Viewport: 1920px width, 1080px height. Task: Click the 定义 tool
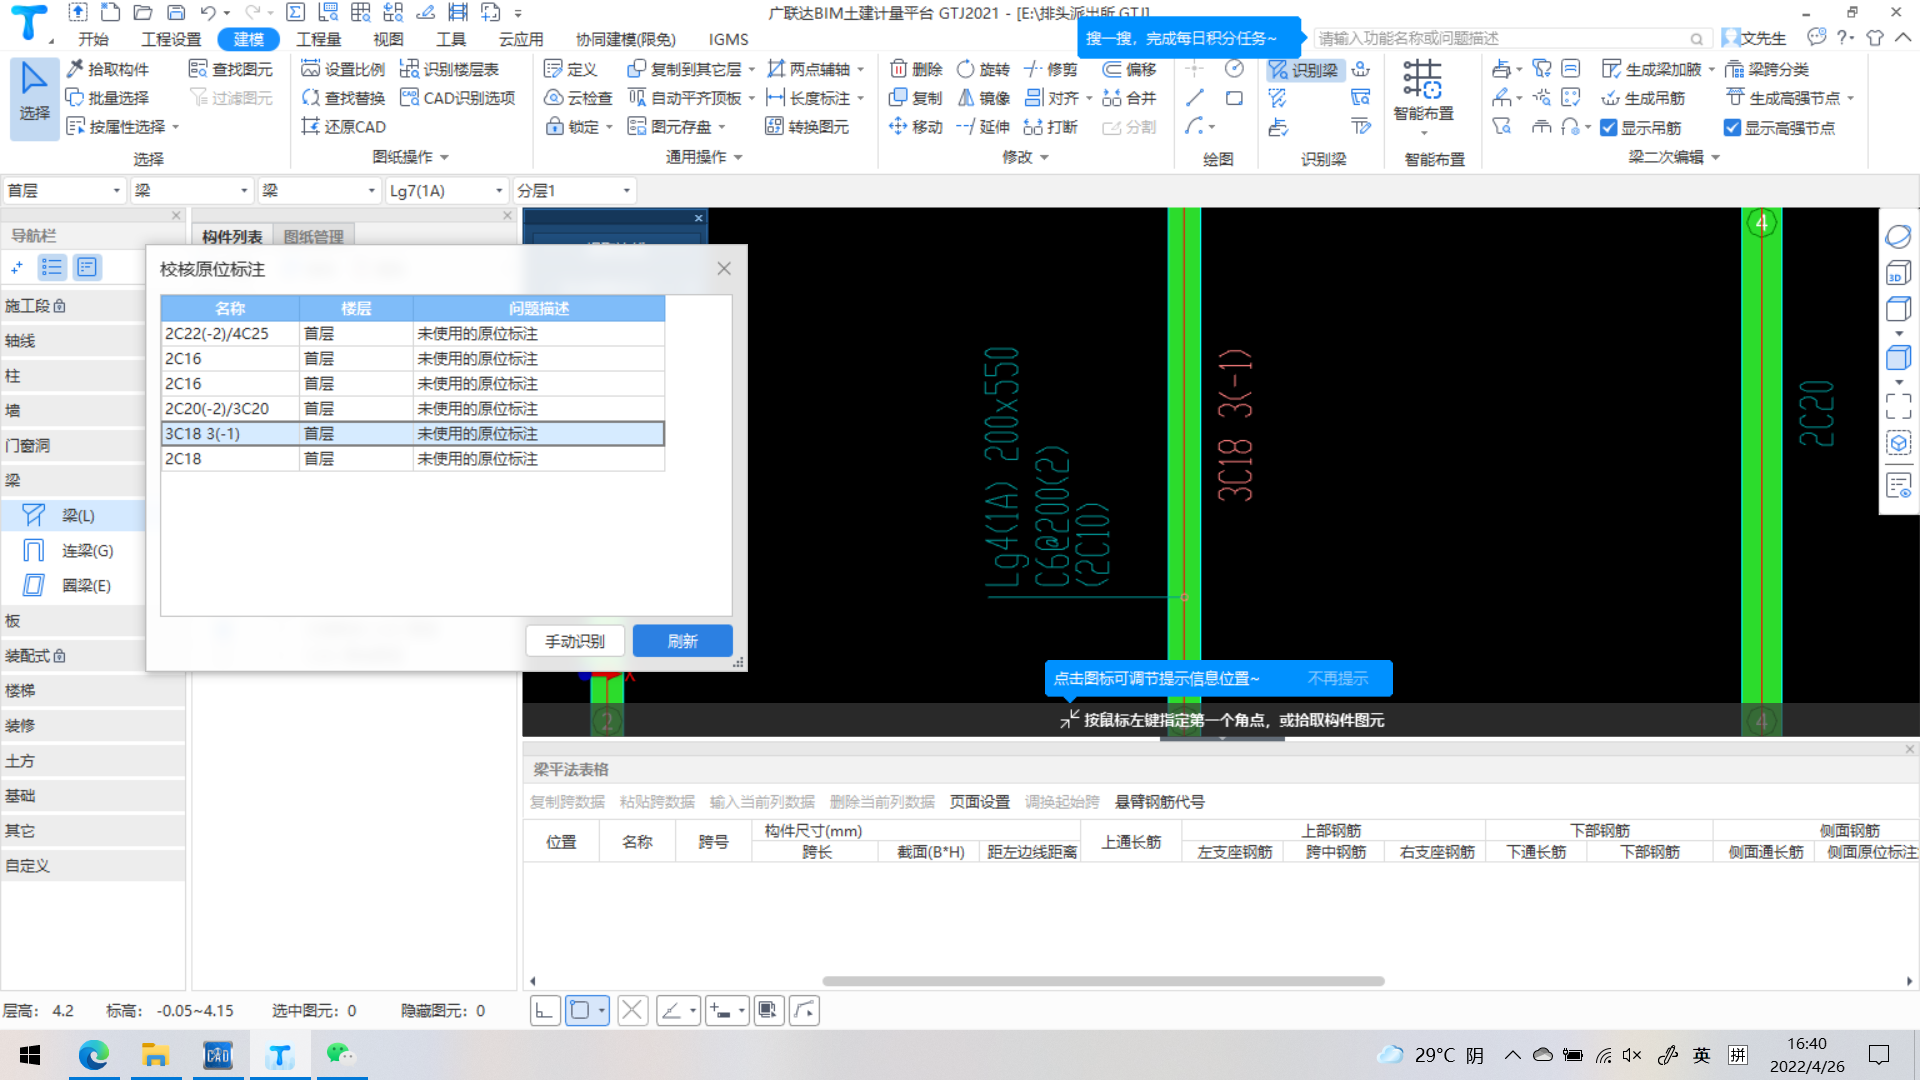coord(570,69)
